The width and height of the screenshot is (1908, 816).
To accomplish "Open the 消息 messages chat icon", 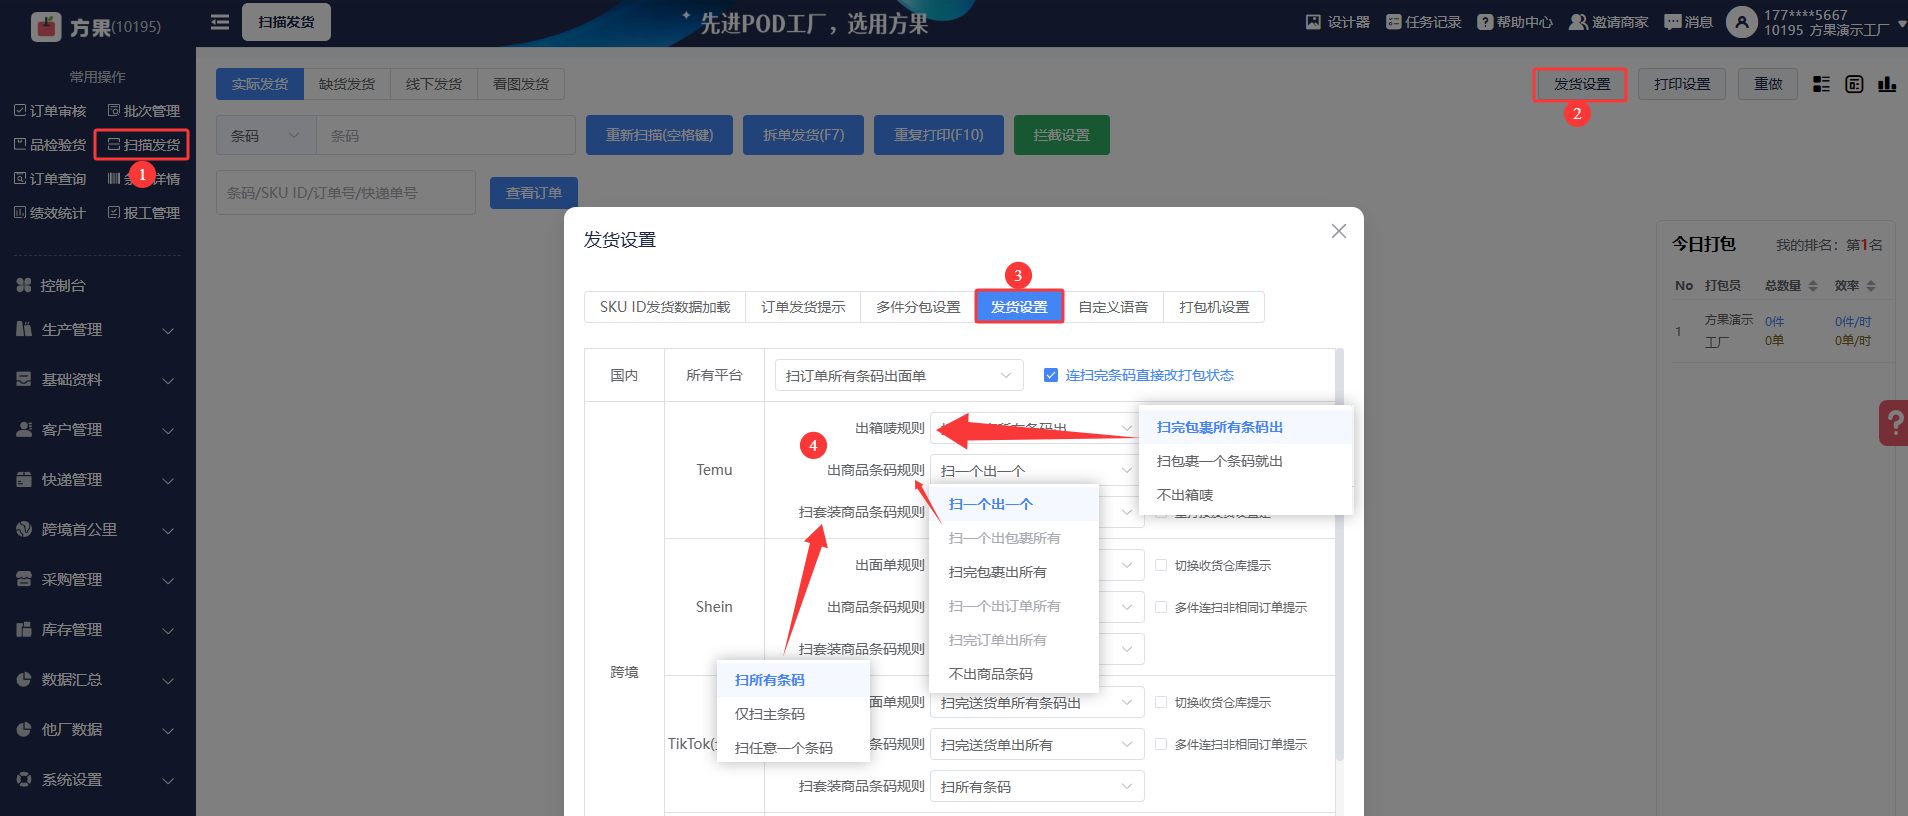I will point(1672,22).
